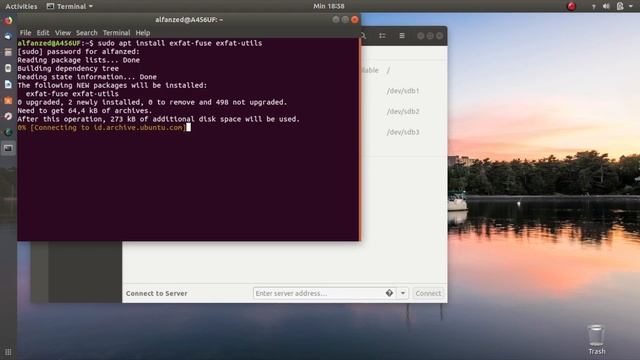Expand the system menu arrow in top bar

pyautogui.click(x=631, y=6)
